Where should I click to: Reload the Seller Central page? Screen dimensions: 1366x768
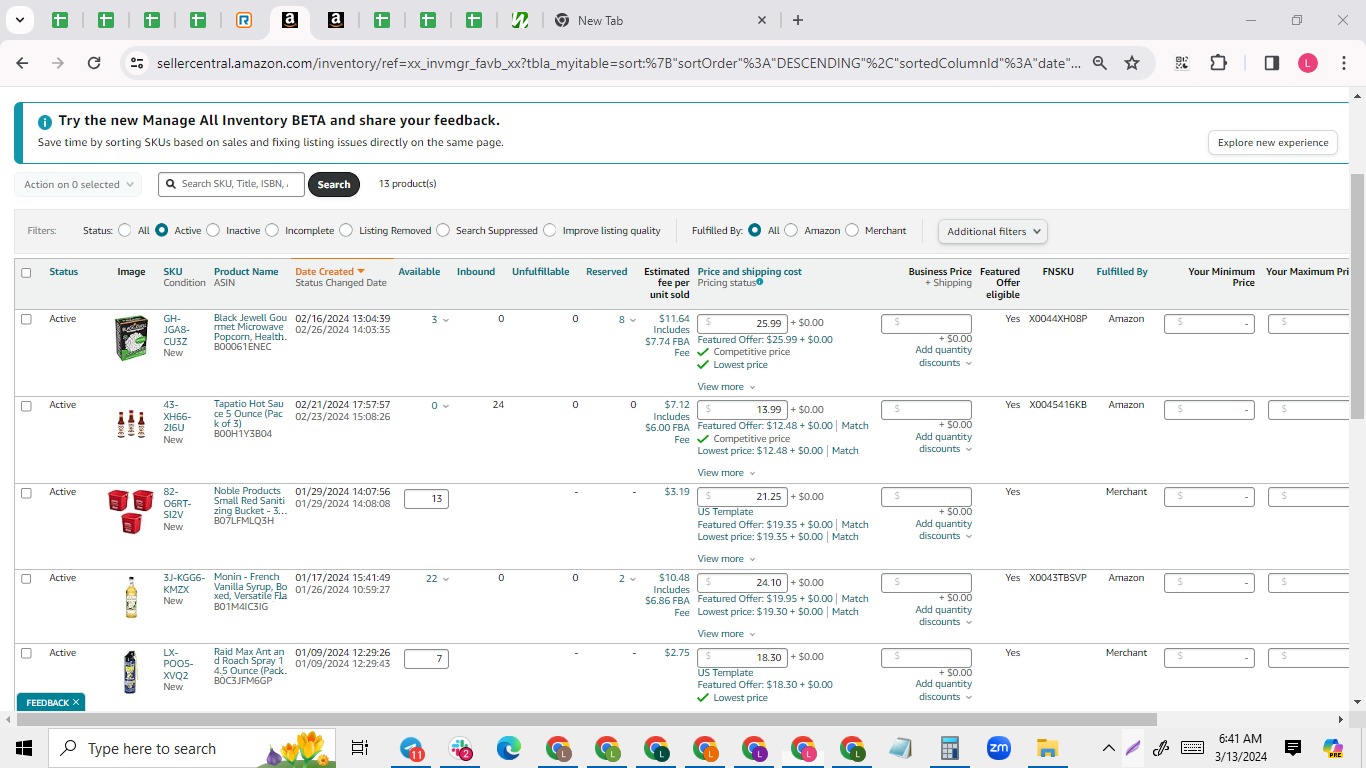pyautogui.click(x=94, y=63)
